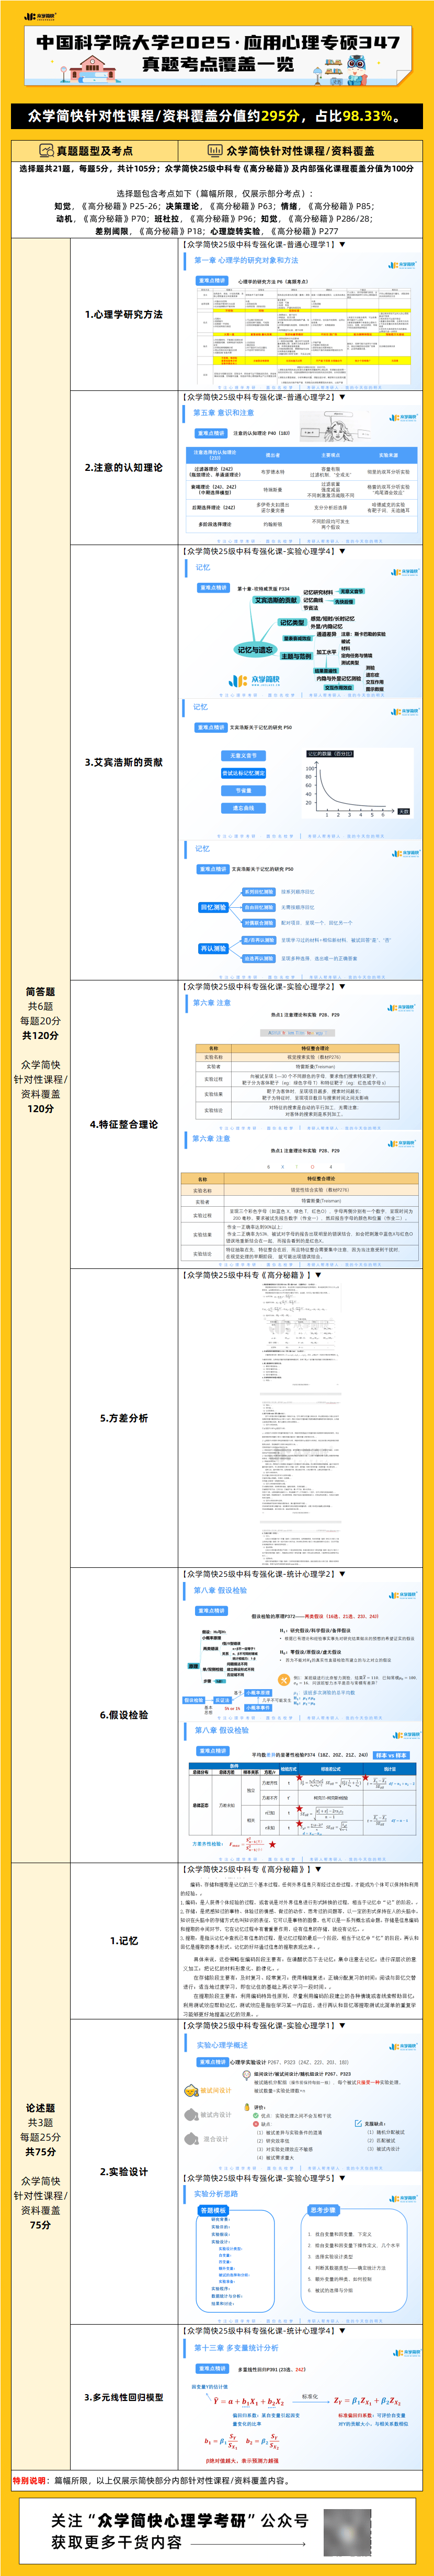Select the subtitle 真题考点覆盖一览
Image resolution: width=434 pixels, height=2576 pixels.
click(x=217, y=64)
